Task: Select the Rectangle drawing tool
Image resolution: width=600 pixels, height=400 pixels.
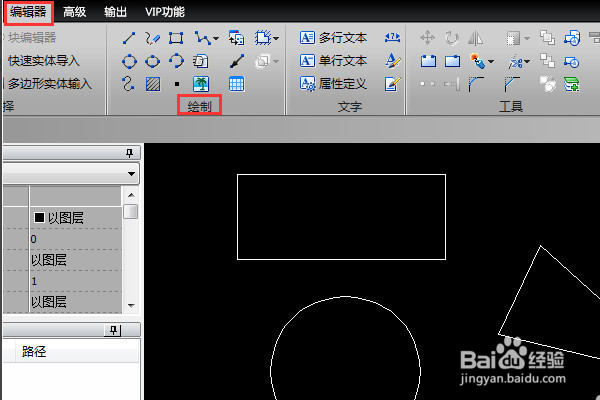Action: pos(176,38)
